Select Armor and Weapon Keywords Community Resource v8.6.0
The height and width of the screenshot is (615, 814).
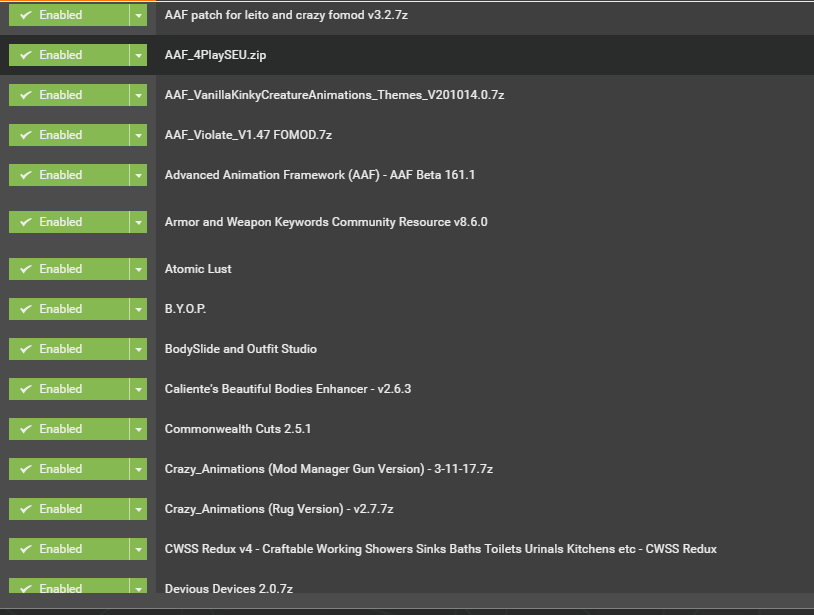coord(326,222)
